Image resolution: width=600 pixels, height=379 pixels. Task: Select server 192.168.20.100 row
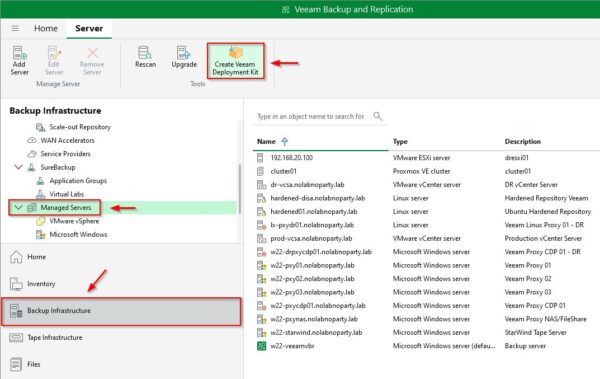[x=426, y=158]
